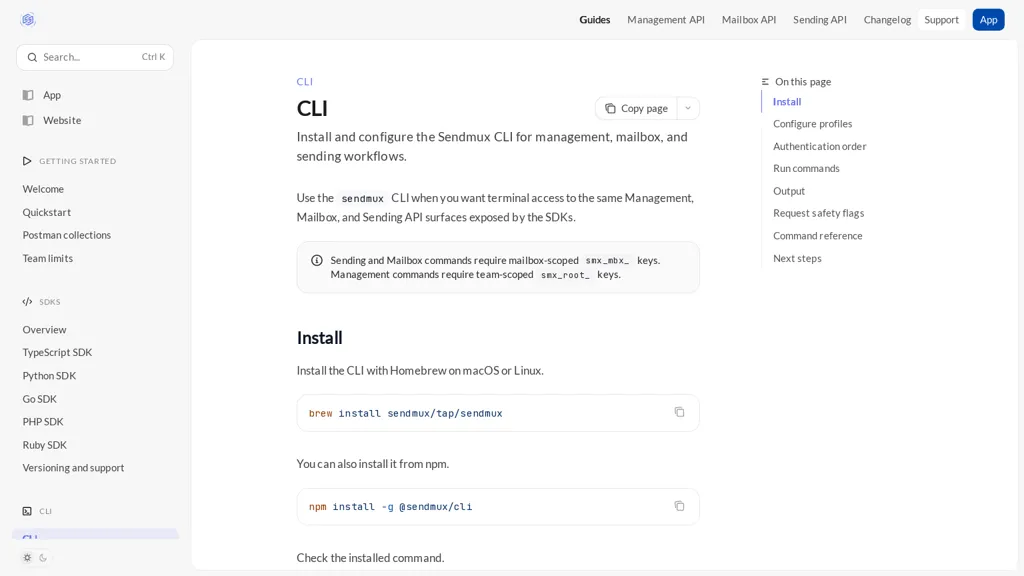This screenshot has height=576, width=1024.
Task: Open the Mailbox API tab
Action: pyautogui.click(x=748, y=20)
